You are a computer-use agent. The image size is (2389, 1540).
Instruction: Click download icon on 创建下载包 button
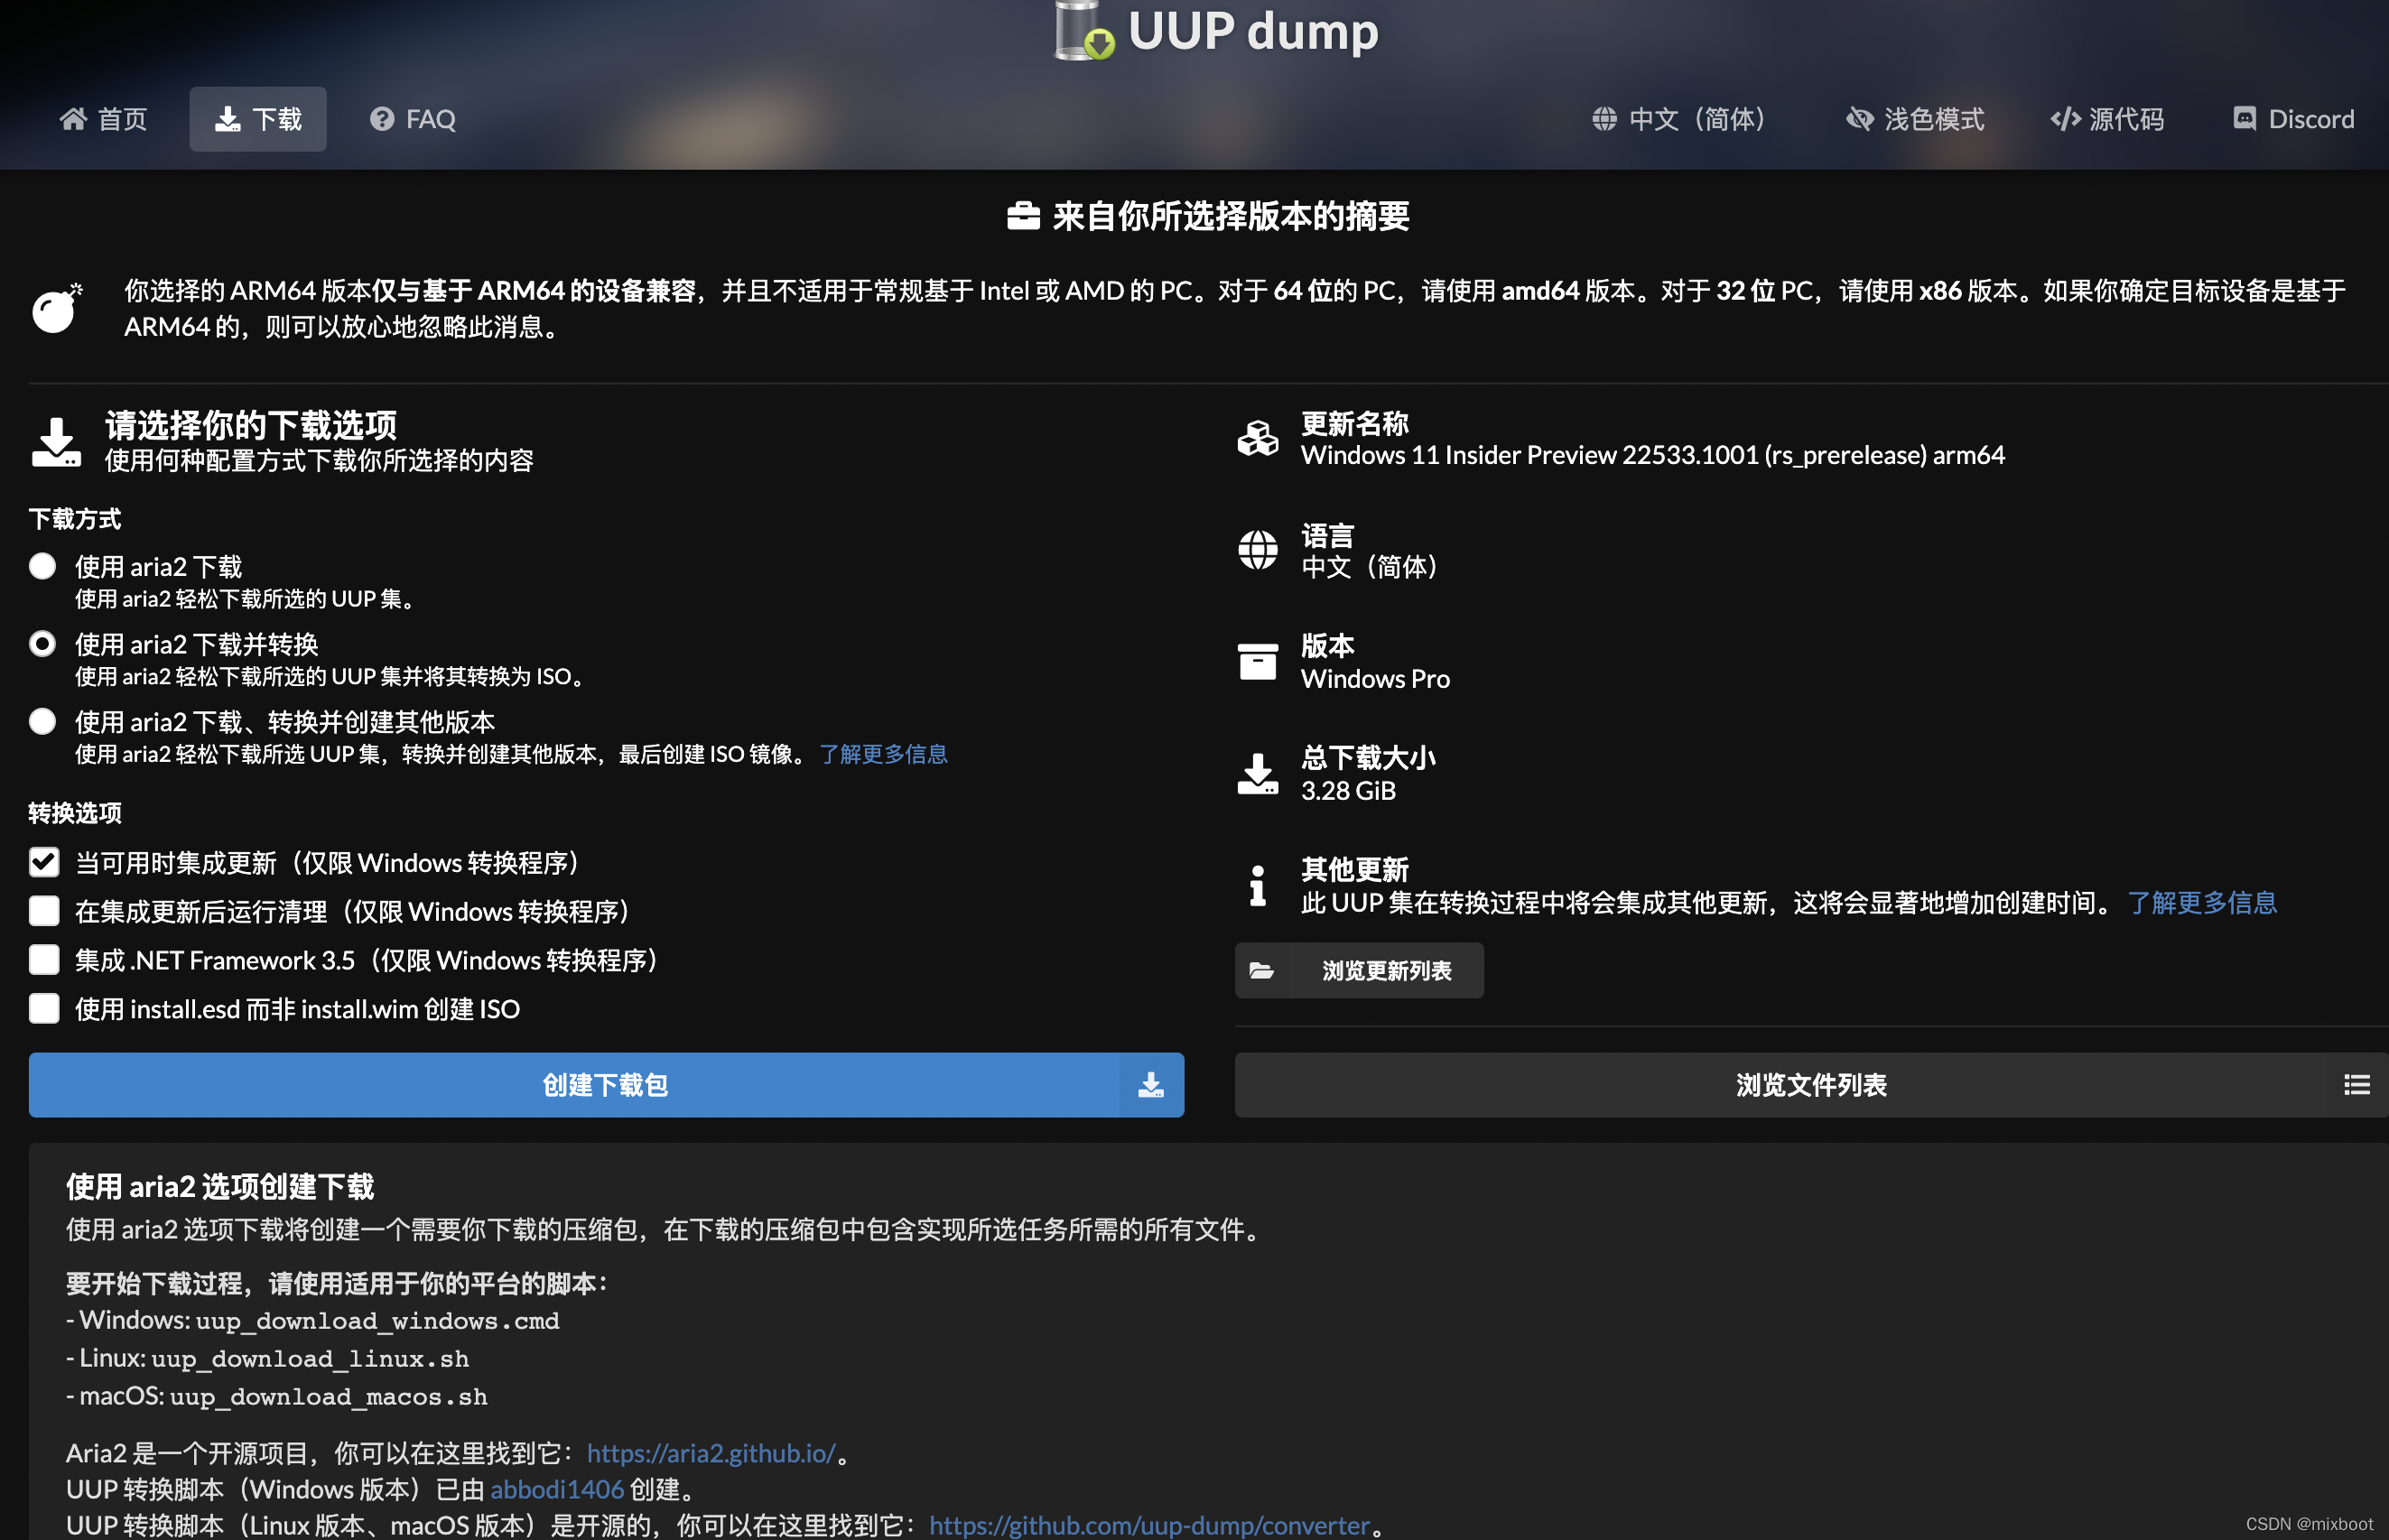1151,1085
